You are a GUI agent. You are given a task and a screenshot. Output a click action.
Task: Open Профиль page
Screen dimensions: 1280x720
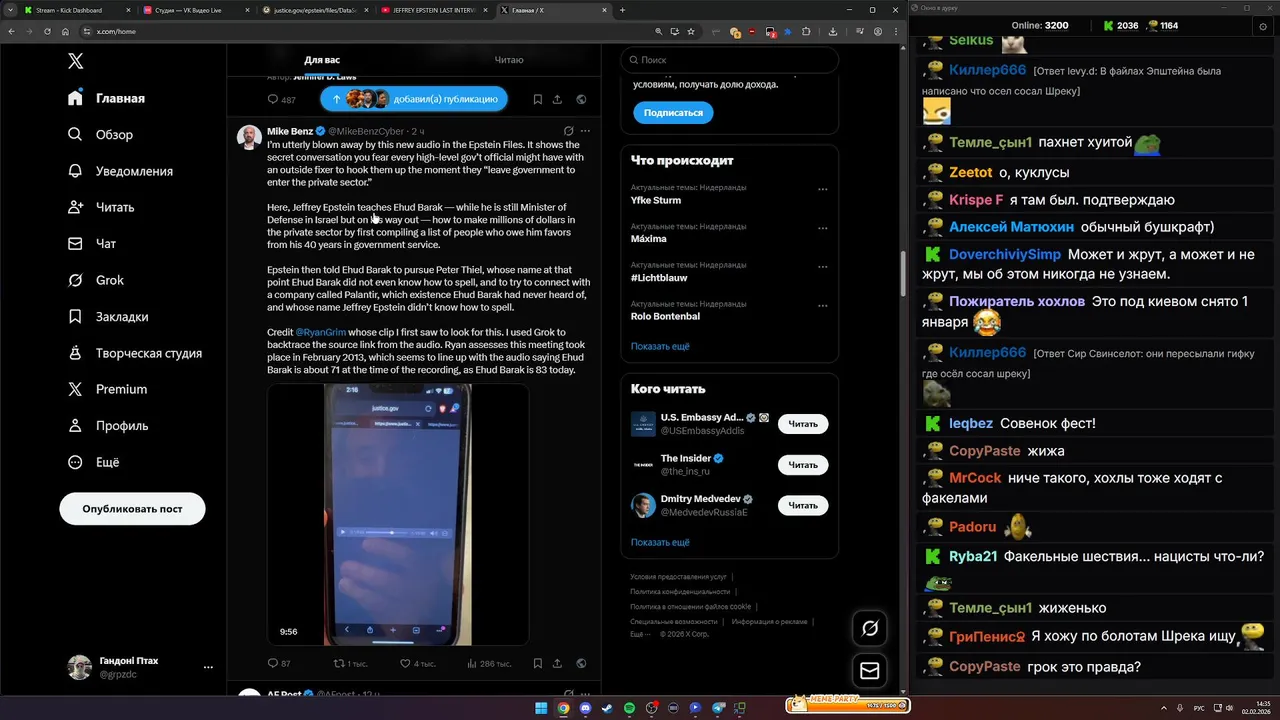(x=107, y=425)
